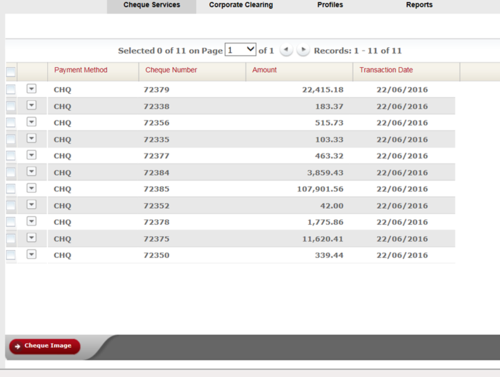Click cheque number 72379
The height and width of the screenshot is (377, 500).
(x=156, y=90)
